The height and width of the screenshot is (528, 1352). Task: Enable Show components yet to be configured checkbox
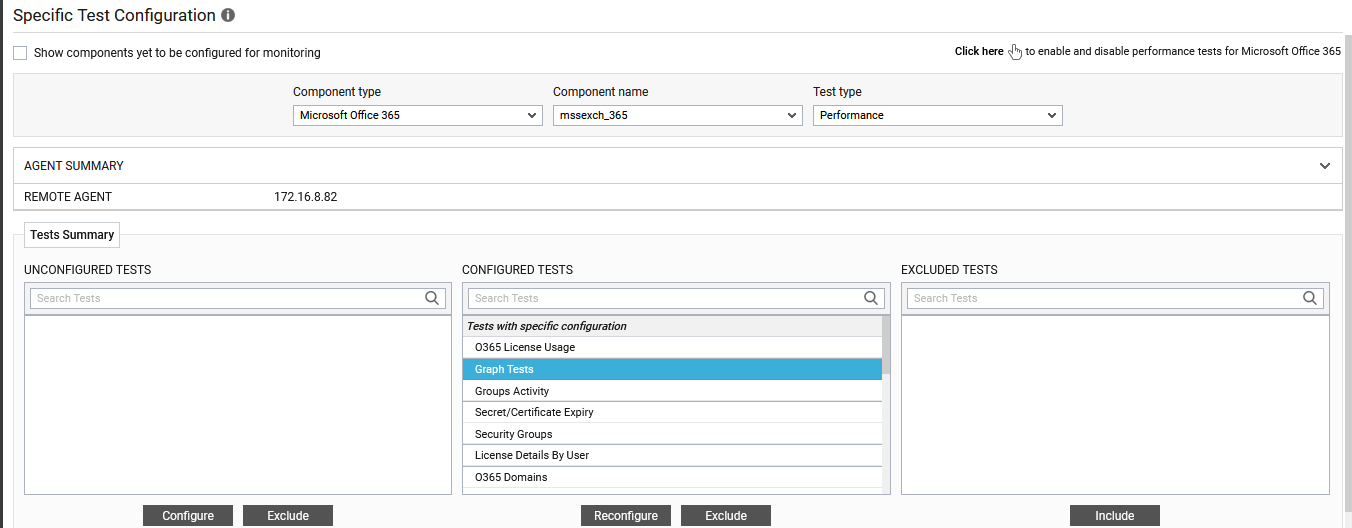pyautogui.click(x=20, y=53)
